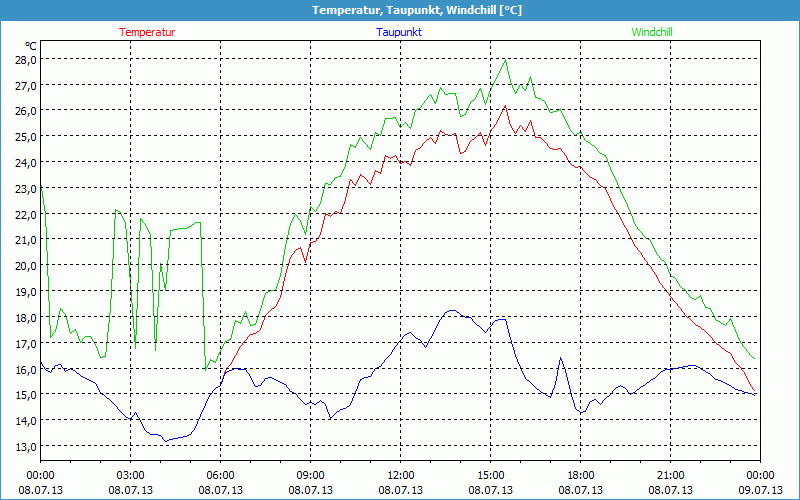800x500 pixels.
Task: Click the red Temperatur peak near 15:30
Action: point(505,106)
